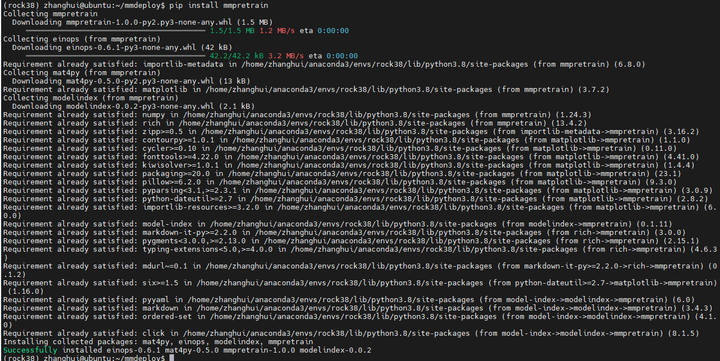This screenshot has height=361, width=720.
Task: Click the 'pip install mmpretrain' command text
Action: click(219, 6)
